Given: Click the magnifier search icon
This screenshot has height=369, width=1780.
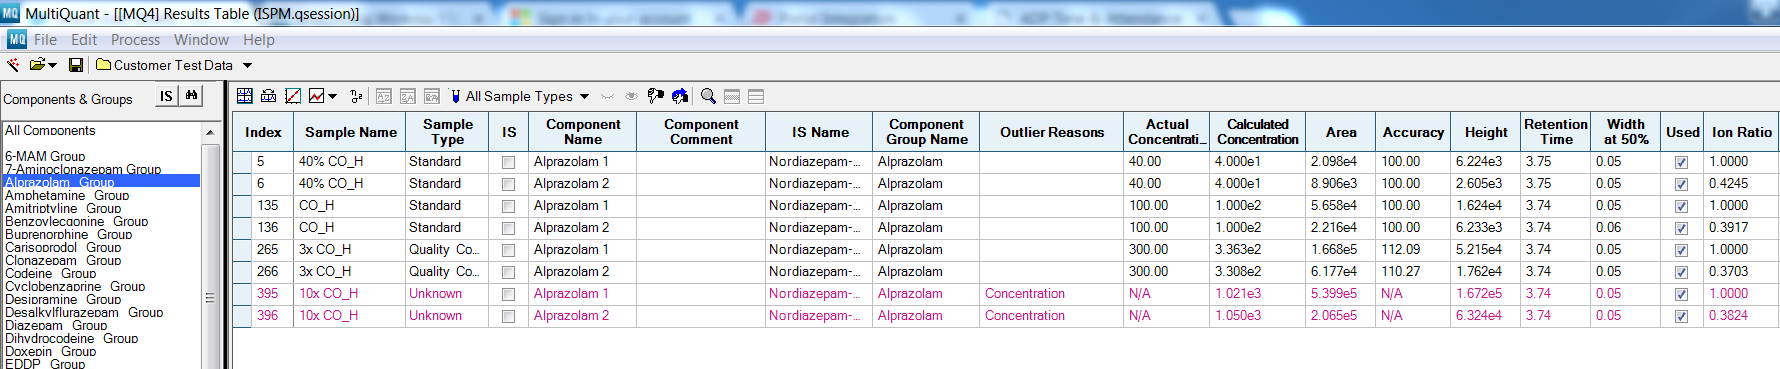Looking at the screenshot, I should 708,96.
